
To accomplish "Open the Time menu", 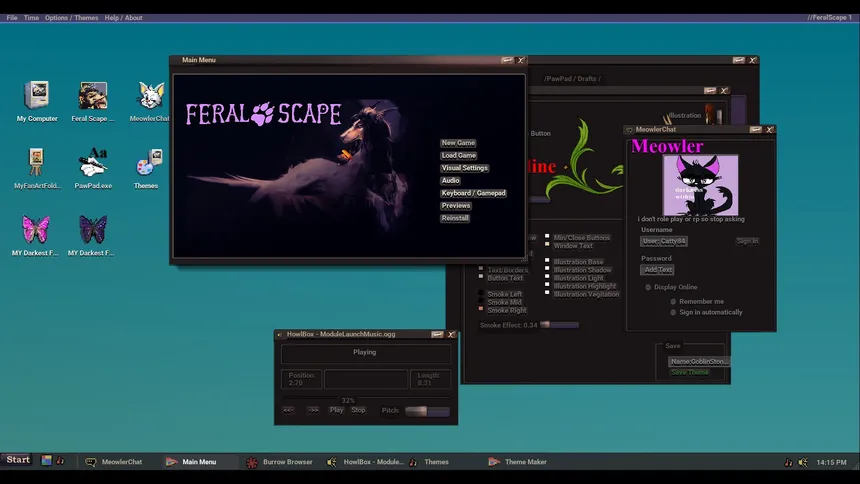I will click(x=31, y=18).
